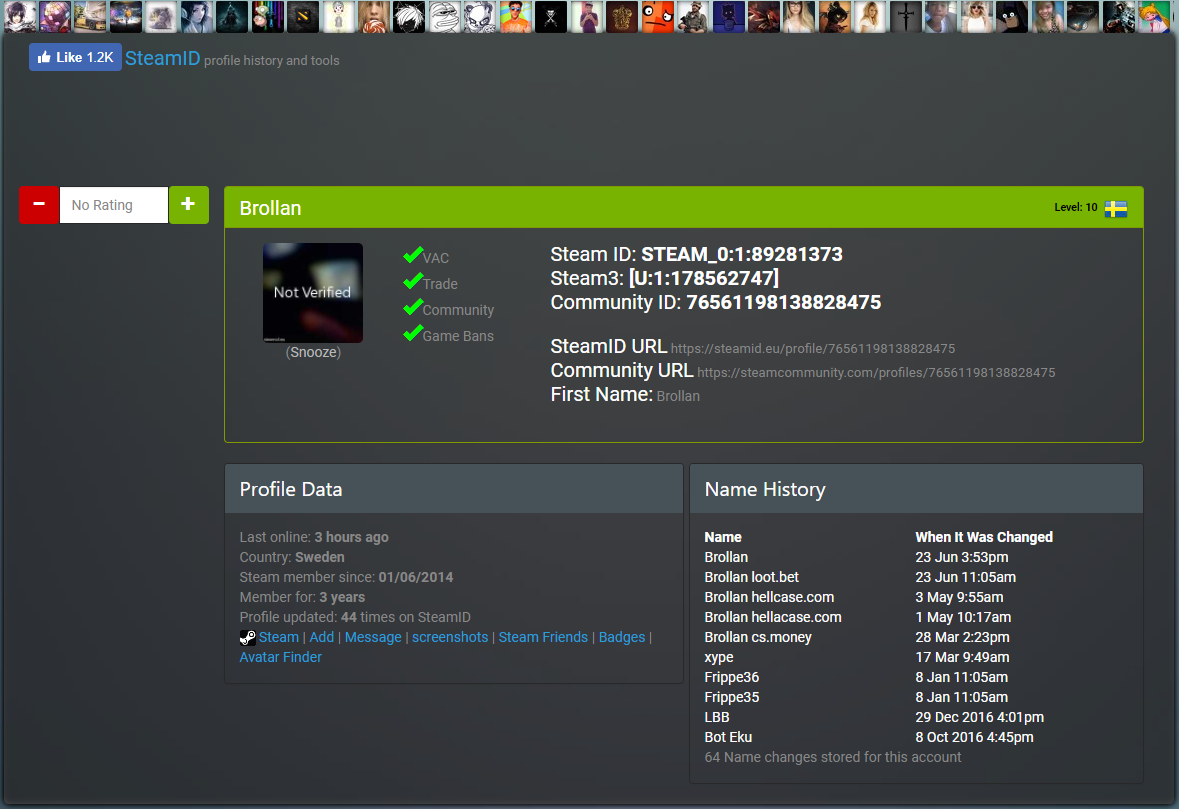Screen dimensions: 1179x809
Task: Click the Sweden flag icon
Action: coord(1116,208)
